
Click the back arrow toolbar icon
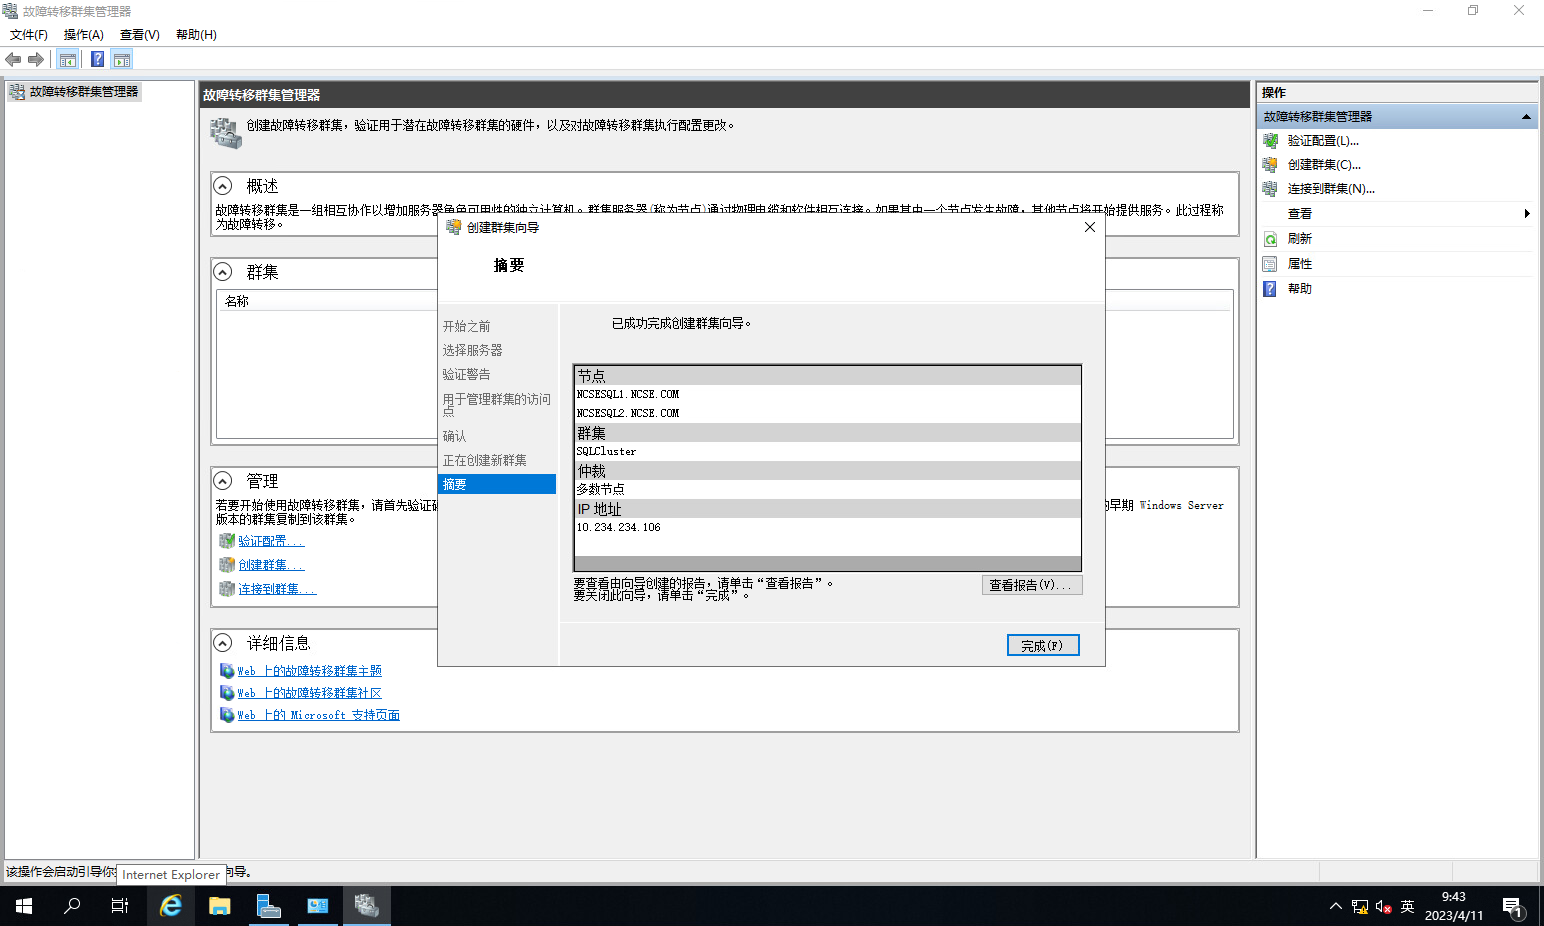tap(13, 60)
